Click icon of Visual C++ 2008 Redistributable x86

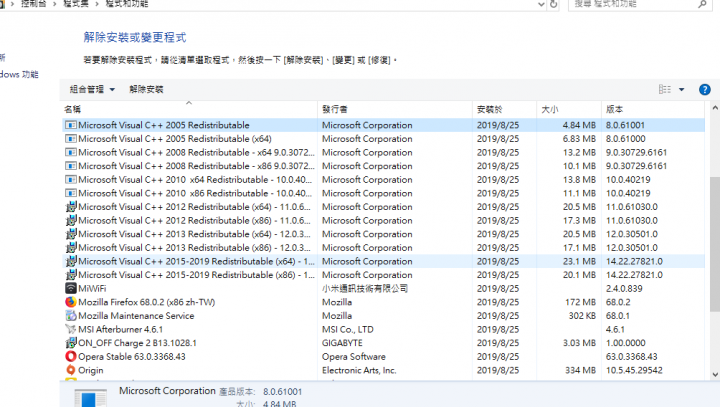[71, 166]
